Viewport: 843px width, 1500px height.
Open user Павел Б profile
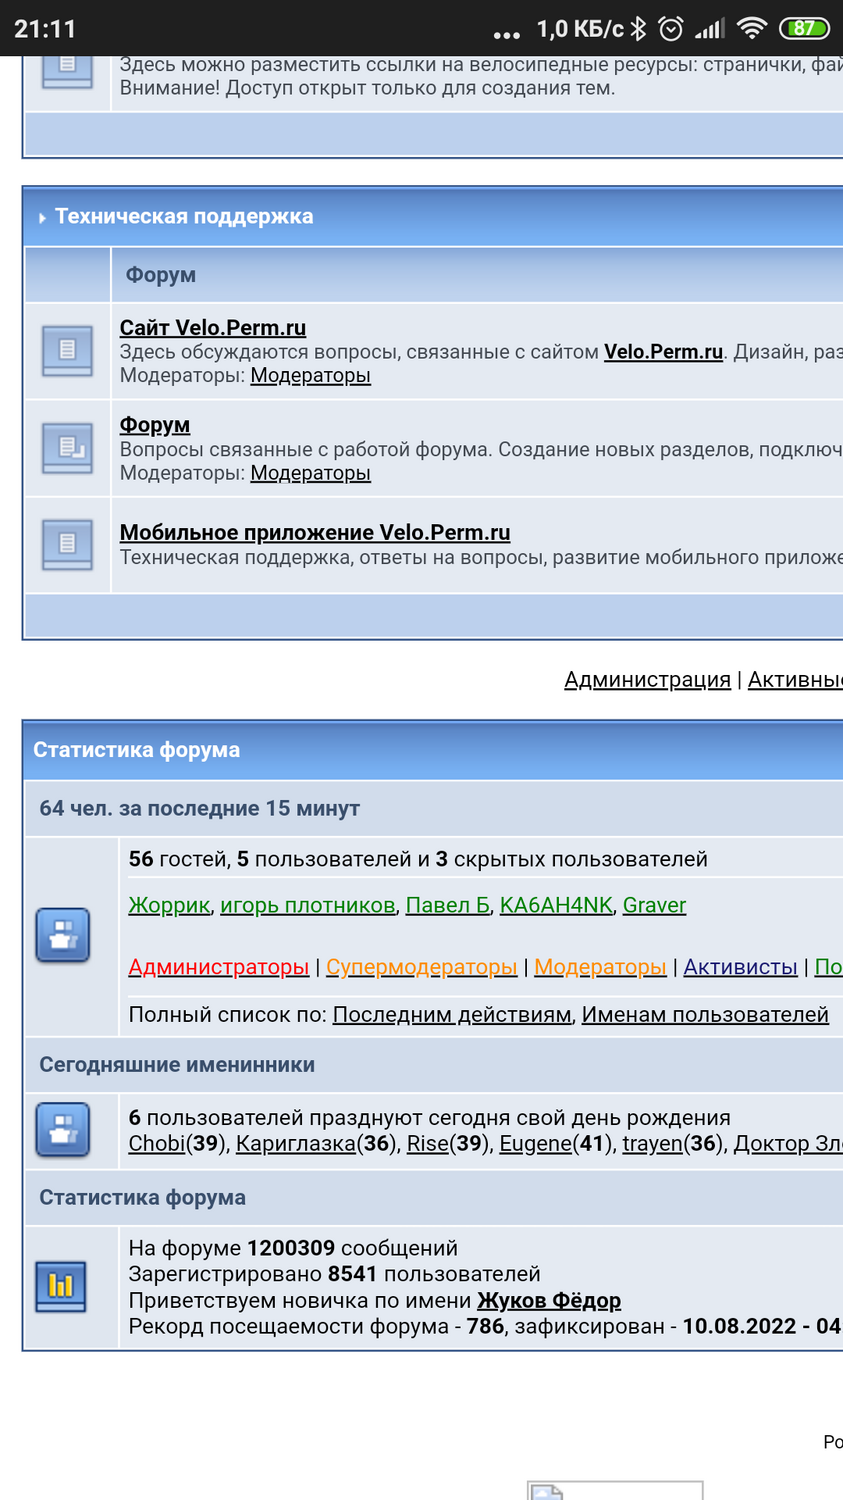click(x=448, y=905)
